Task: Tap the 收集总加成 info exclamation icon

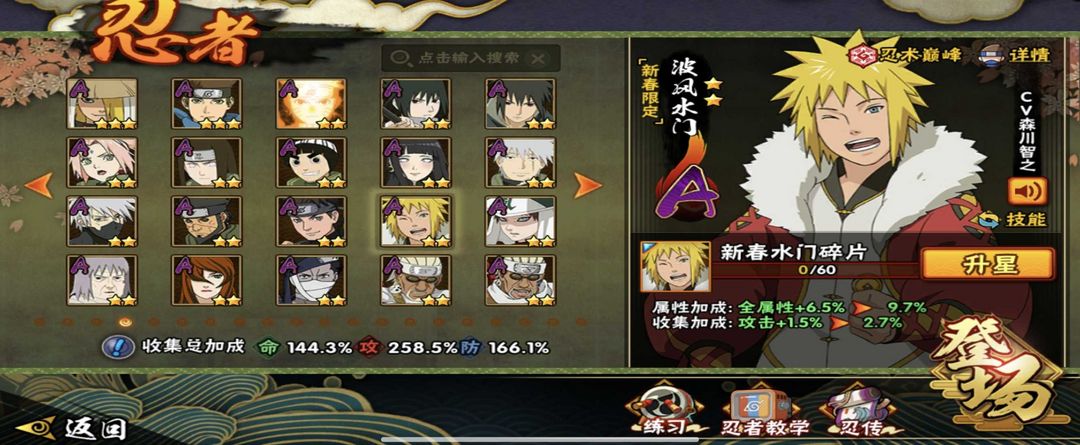Action: click(118, 346)
